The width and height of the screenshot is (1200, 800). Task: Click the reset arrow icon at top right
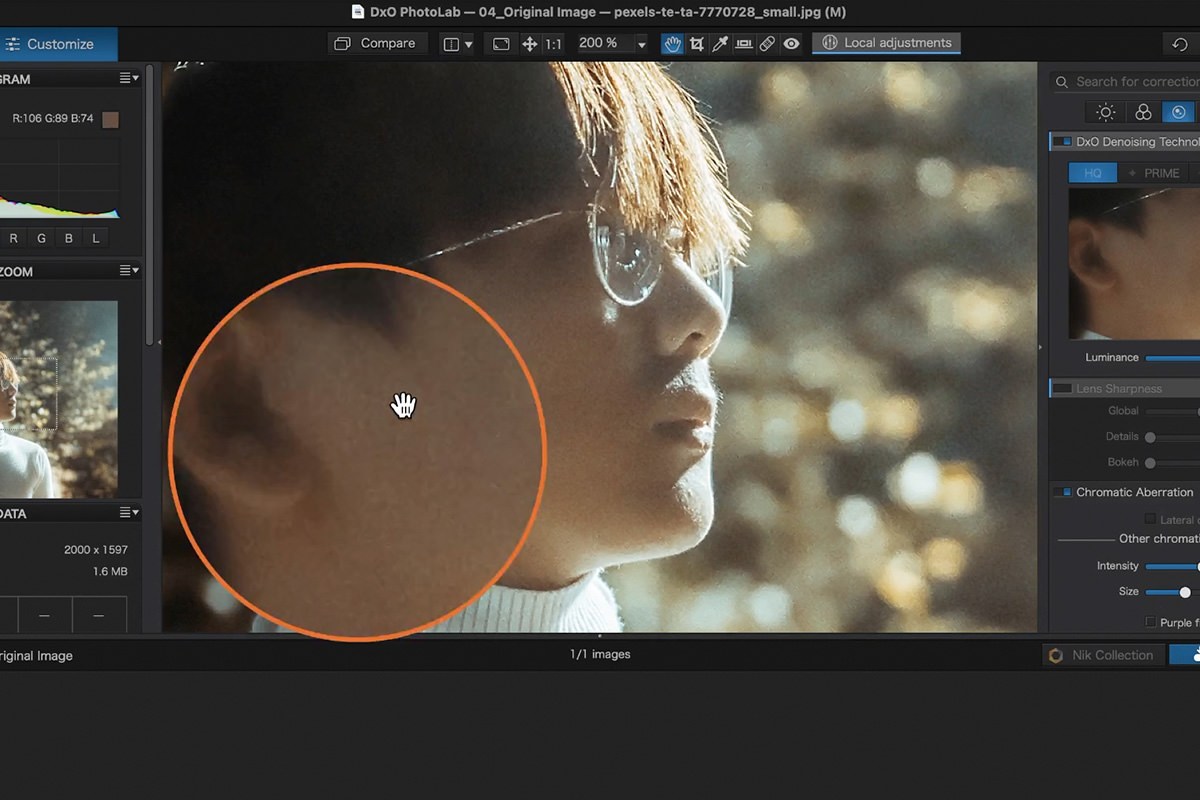pos(1180,44)
